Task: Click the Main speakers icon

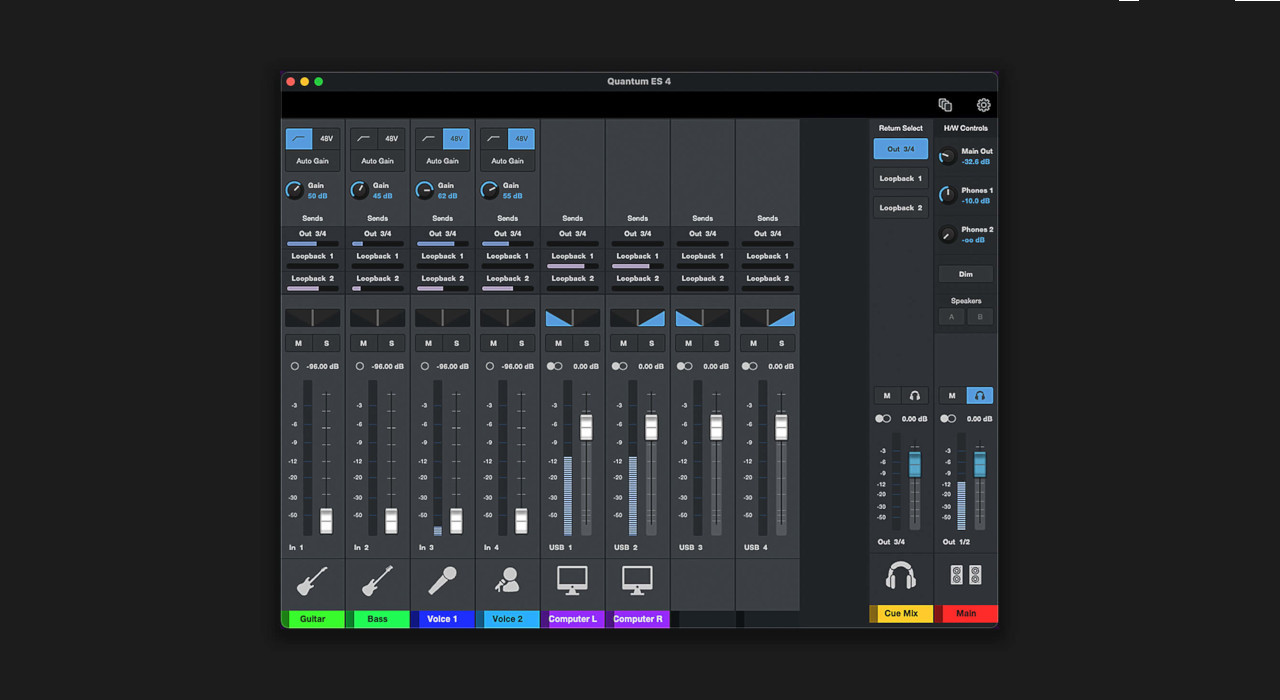Action: [966, 576]
